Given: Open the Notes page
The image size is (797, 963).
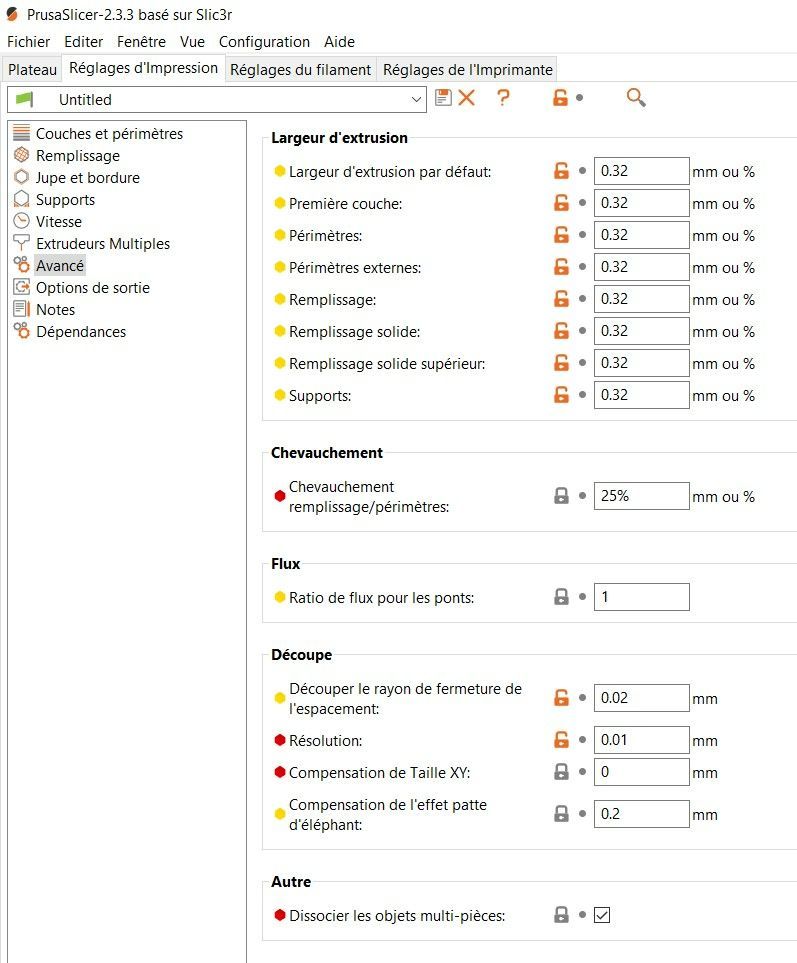Looking at the screenshot, I should tap(55, 310).
